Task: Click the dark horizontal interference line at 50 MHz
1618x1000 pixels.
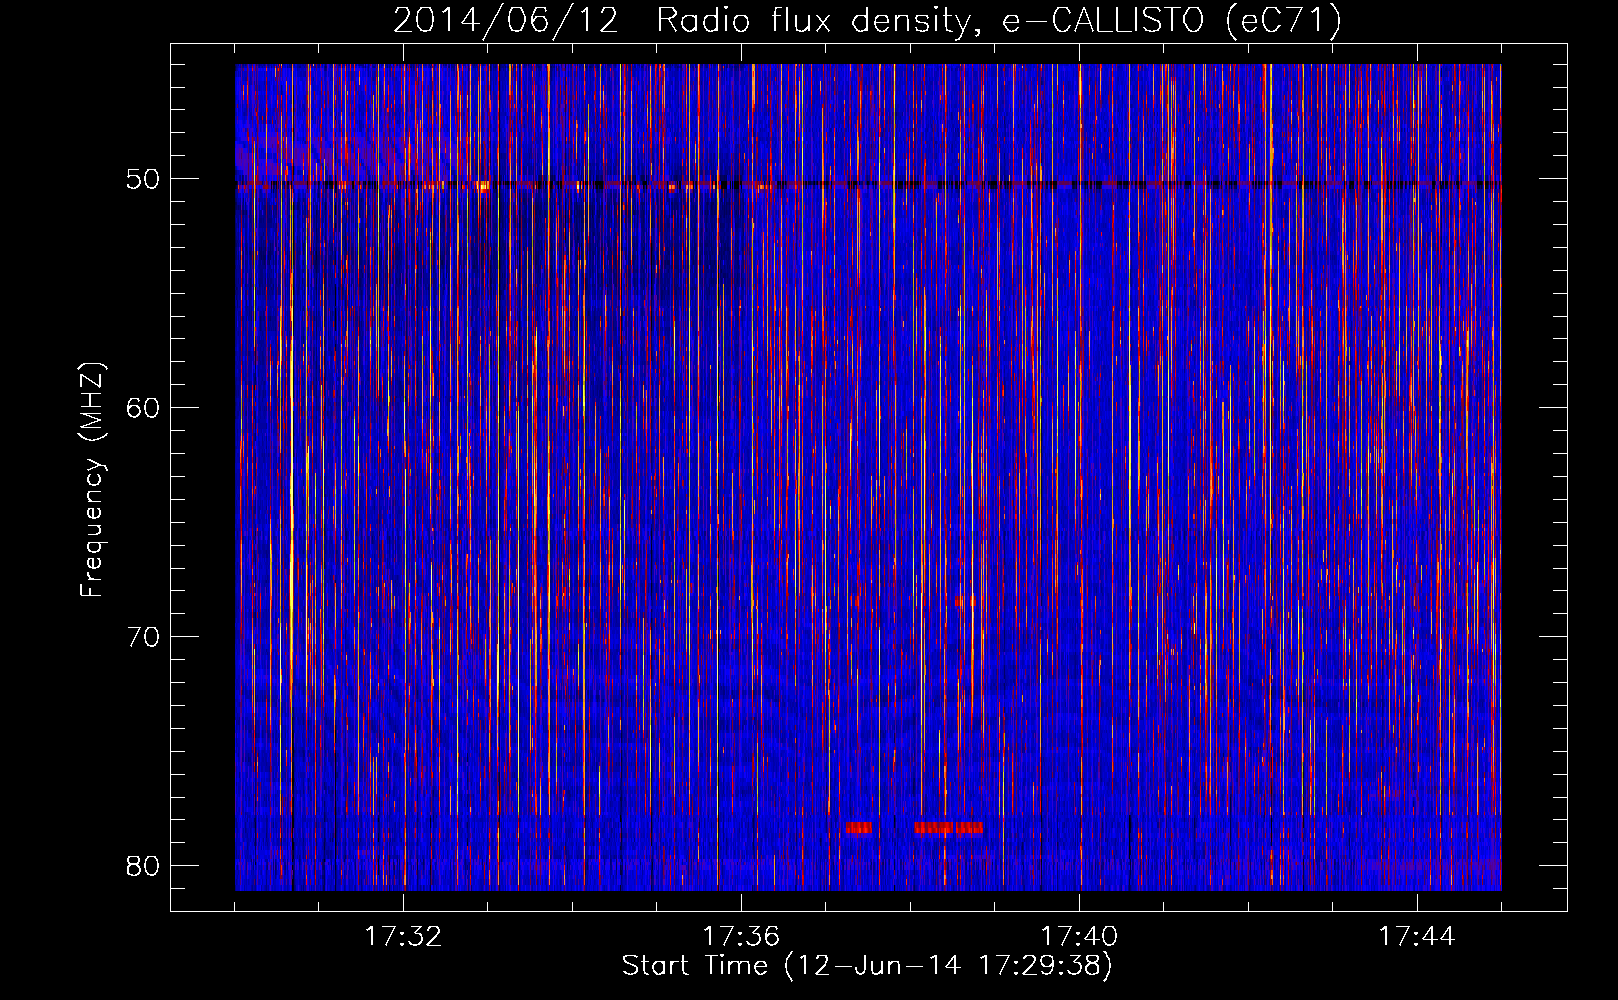Action: pyautogui.click(x=868, y=185)
